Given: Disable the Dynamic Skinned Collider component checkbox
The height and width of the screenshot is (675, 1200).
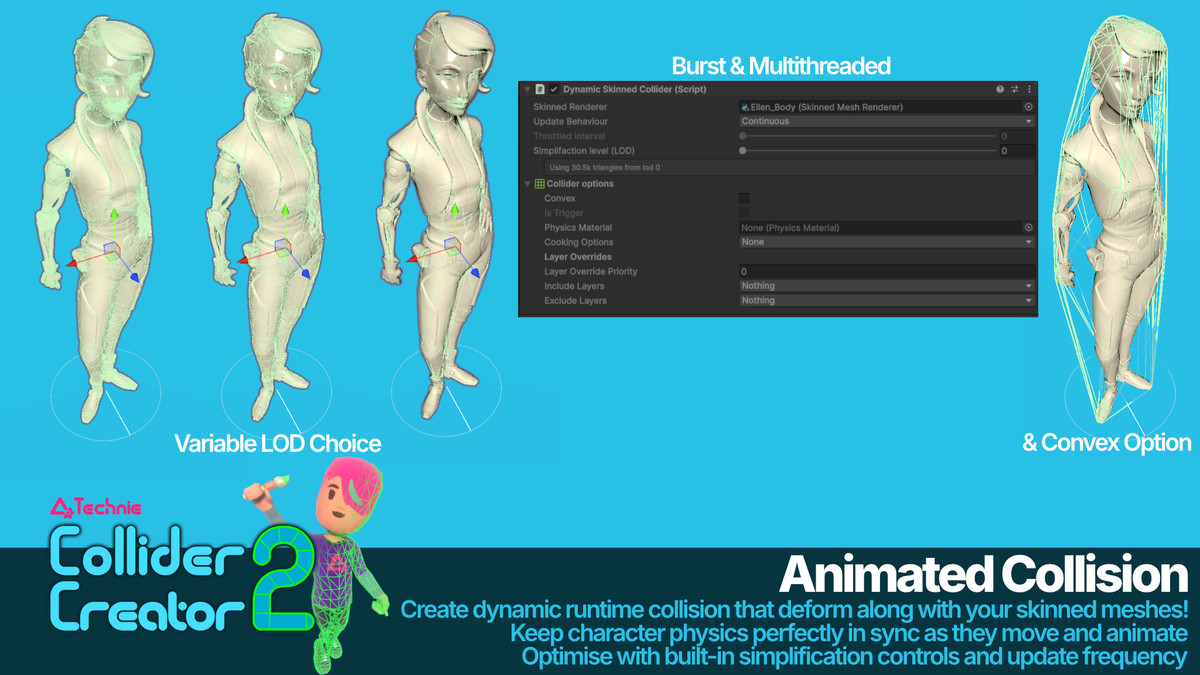Looking at the screenshot, I should [x=554, y=89].
